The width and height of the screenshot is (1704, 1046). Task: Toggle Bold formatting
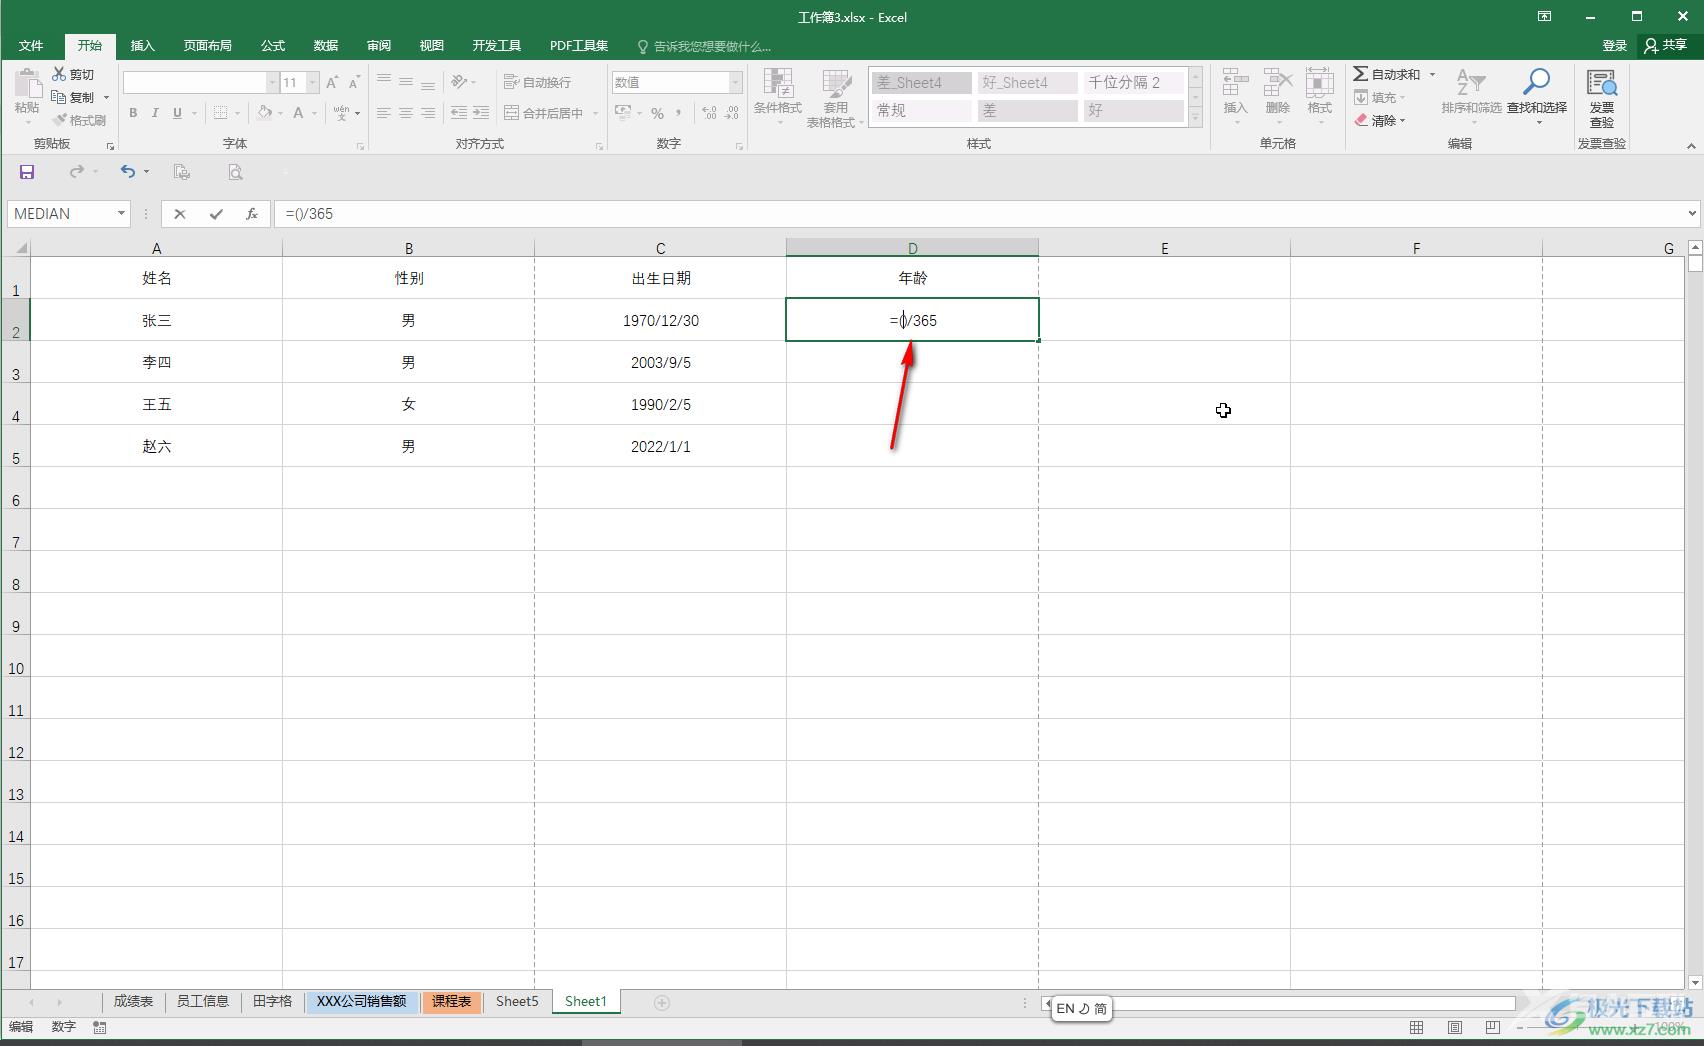pos(133,113)
